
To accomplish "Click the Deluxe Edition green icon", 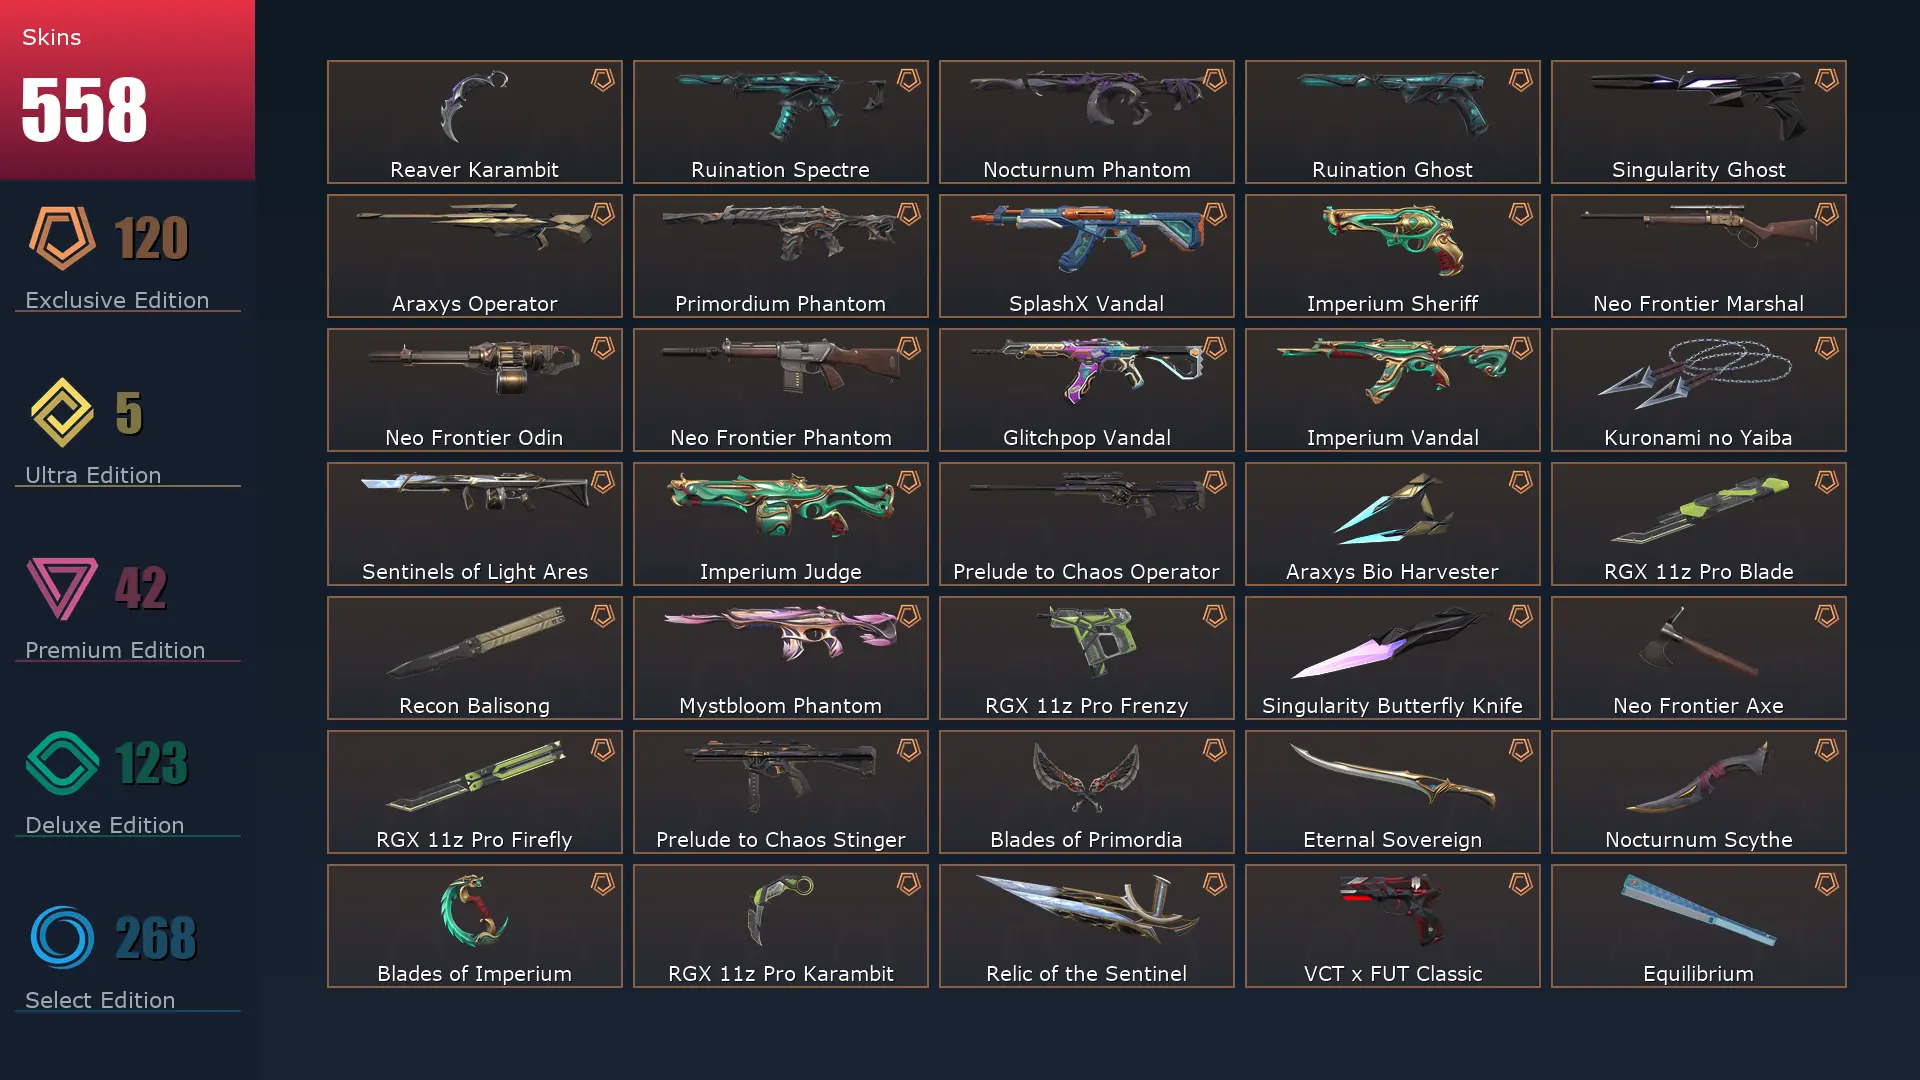I will point(62,763).
